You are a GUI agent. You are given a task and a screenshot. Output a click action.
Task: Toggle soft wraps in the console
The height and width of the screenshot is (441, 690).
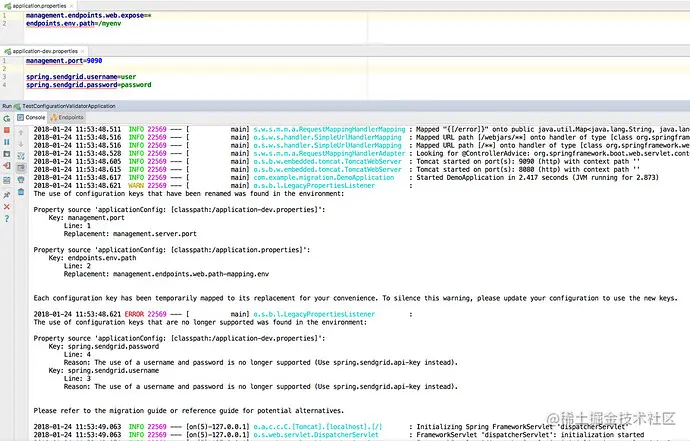21,156
